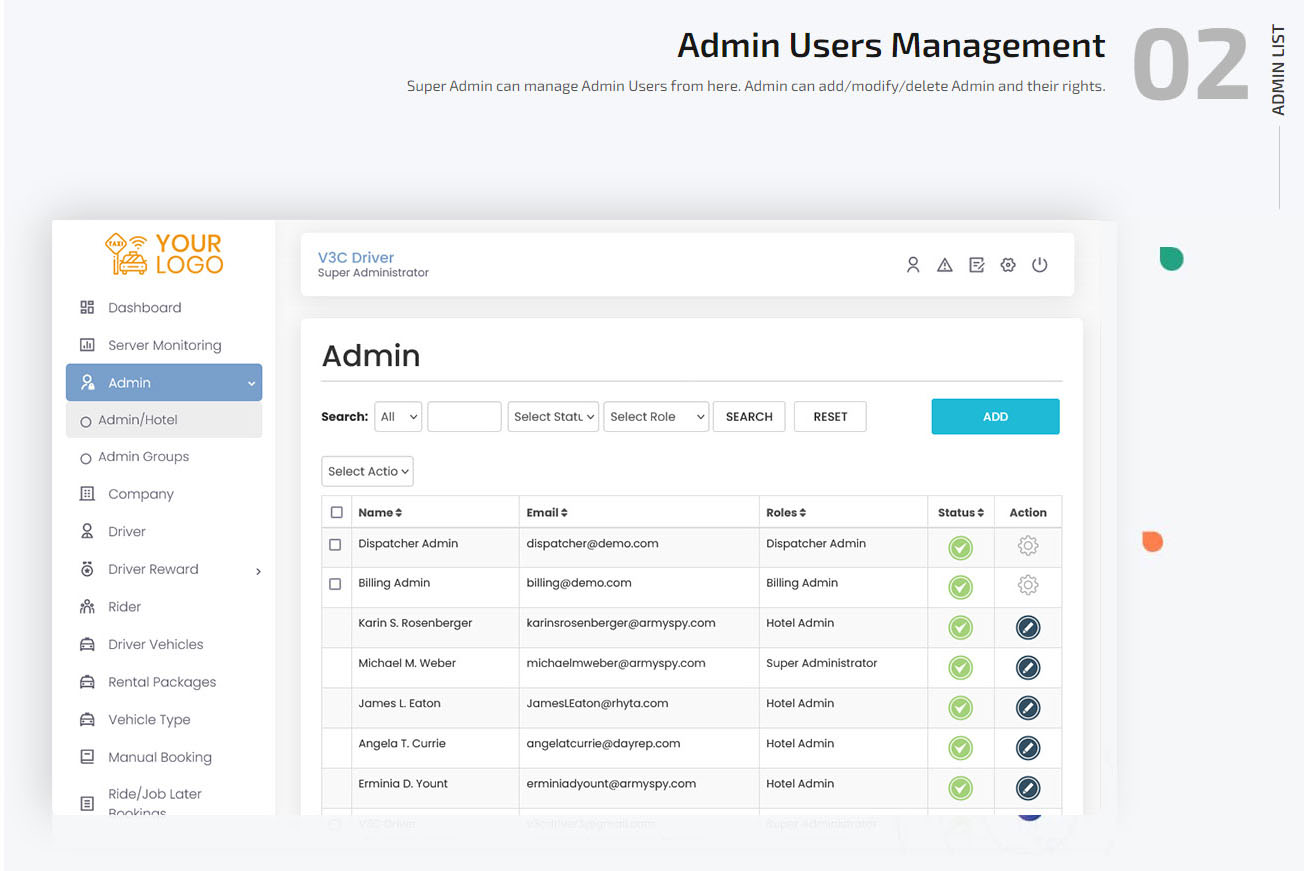Open the Select Role dropdown
The height and width of the screenshot is (871, 1310).
click(656, 416)
